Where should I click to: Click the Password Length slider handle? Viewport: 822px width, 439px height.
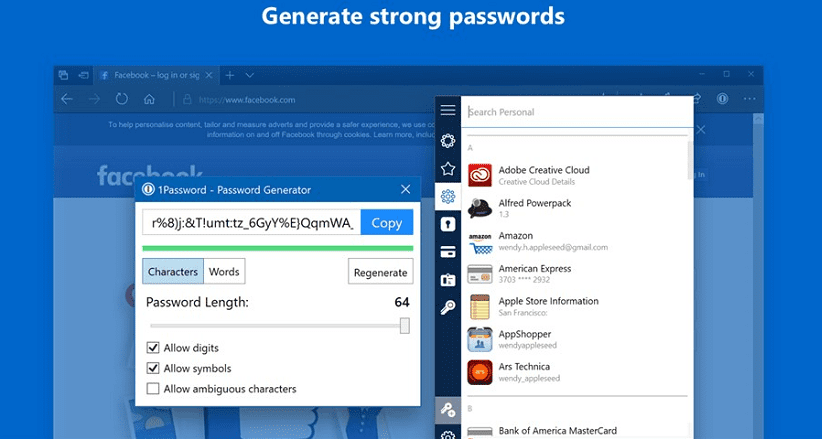(x=405, y=325)
